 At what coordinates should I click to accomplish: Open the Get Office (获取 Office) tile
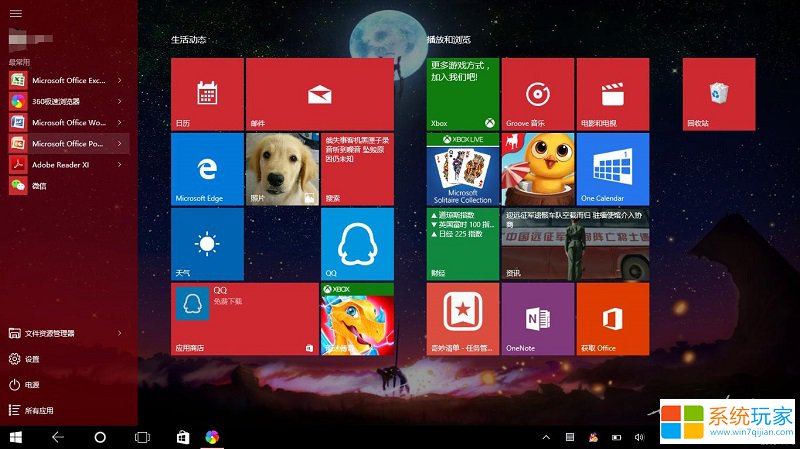pyautogui.click(x=613, y=319)
